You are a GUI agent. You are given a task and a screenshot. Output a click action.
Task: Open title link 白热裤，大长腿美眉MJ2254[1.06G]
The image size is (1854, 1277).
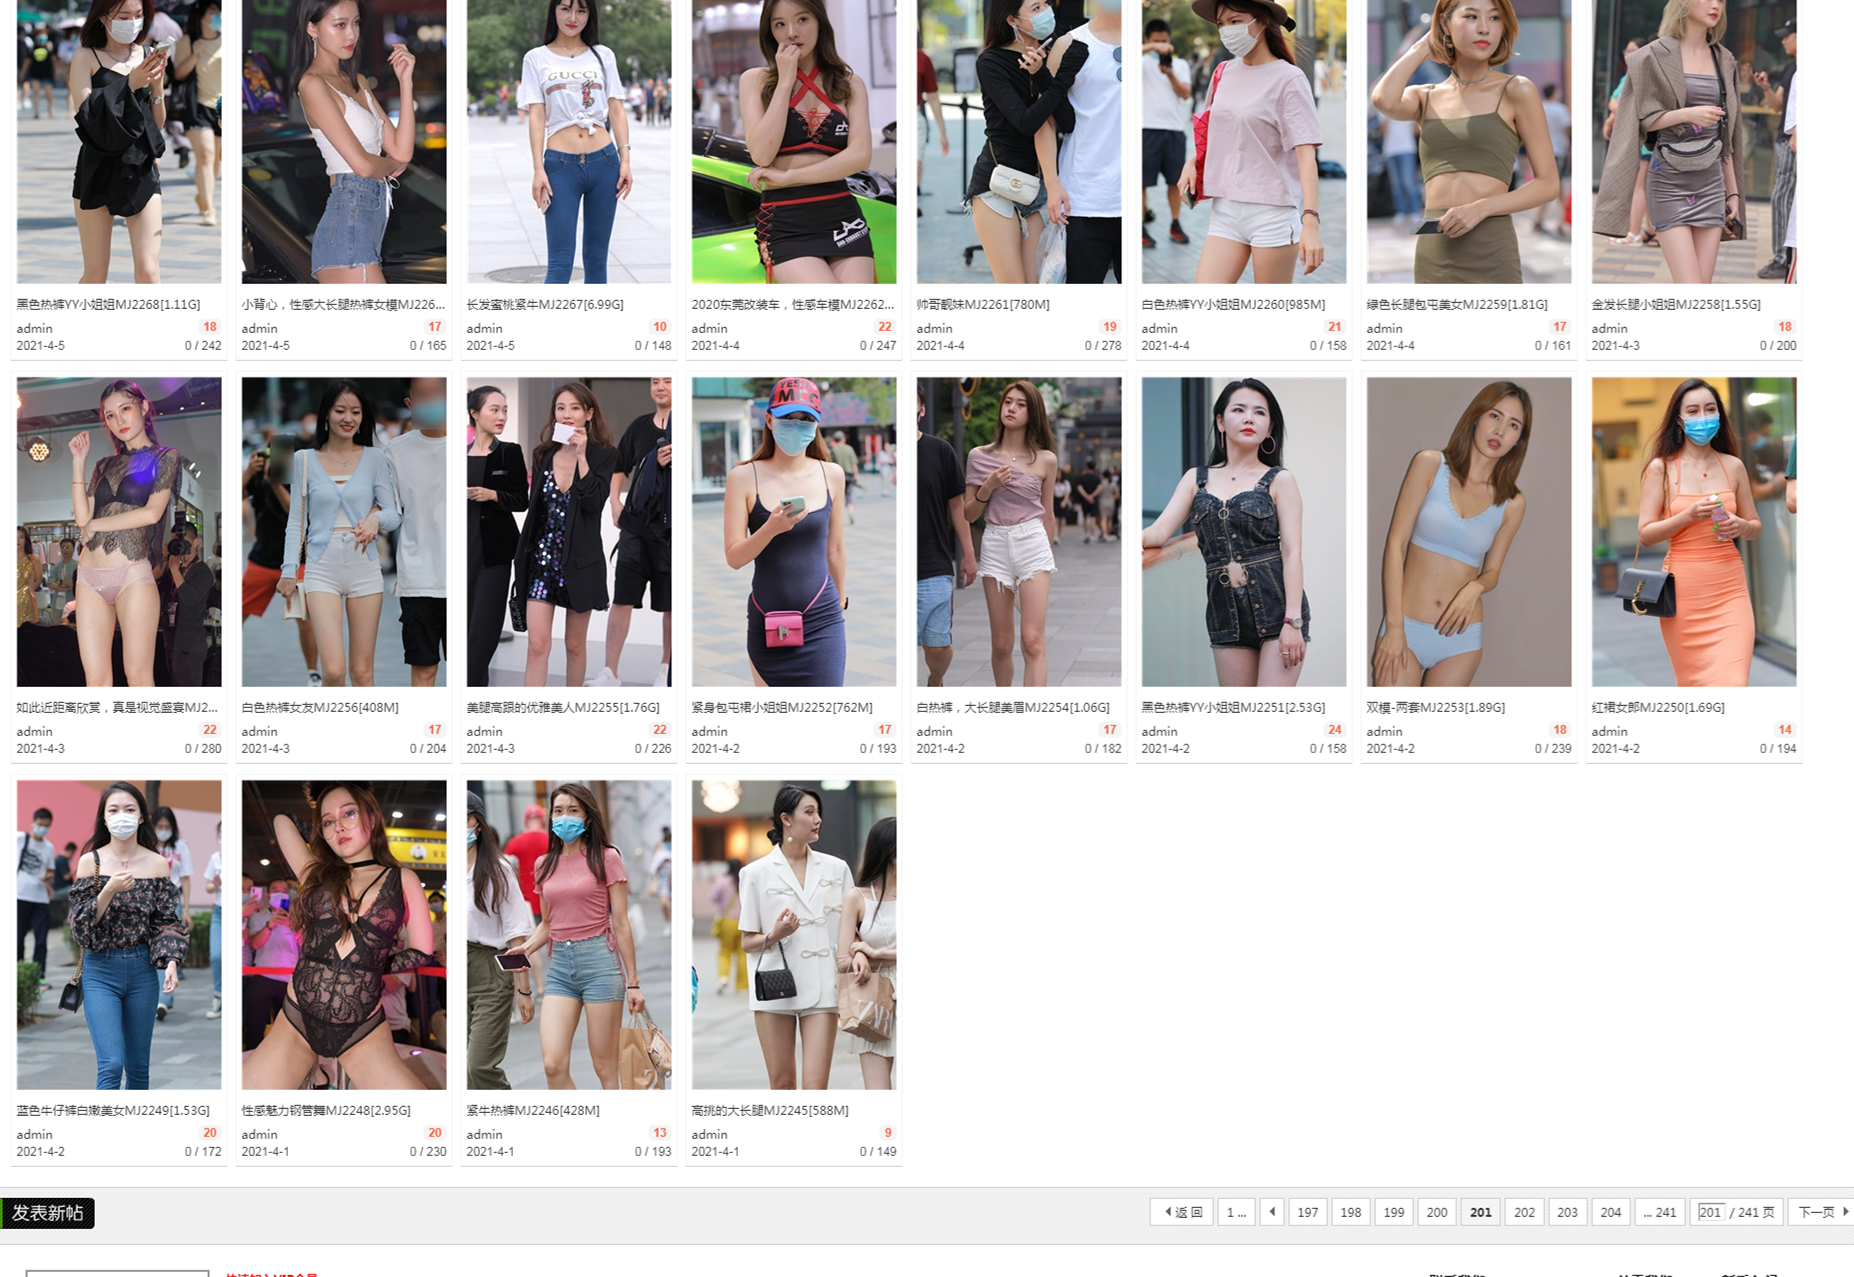pyautogui.click(x=1013, y=707)
